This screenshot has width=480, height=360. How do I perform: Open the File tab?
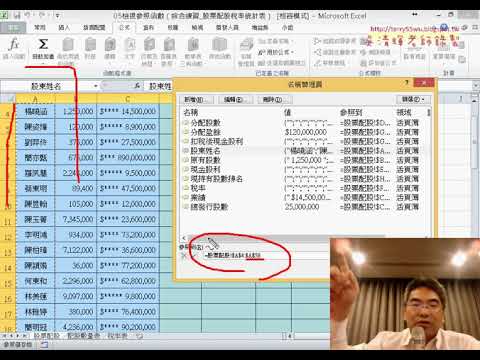point(13,27)
